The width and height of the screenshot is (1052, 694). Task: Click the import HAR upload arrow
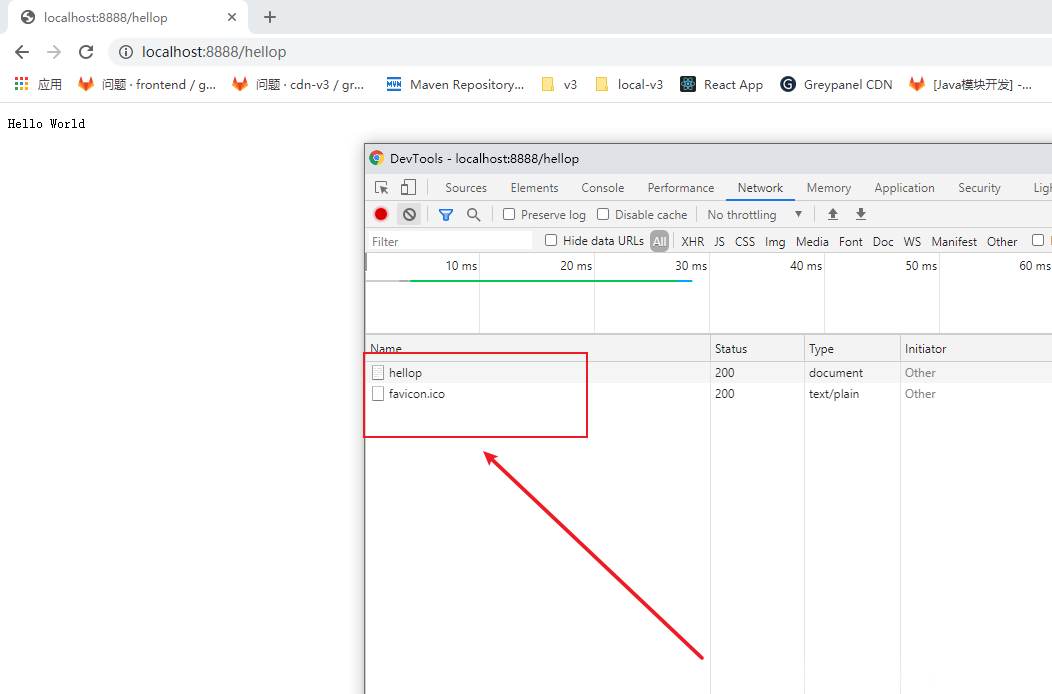[x=832, y=214]
